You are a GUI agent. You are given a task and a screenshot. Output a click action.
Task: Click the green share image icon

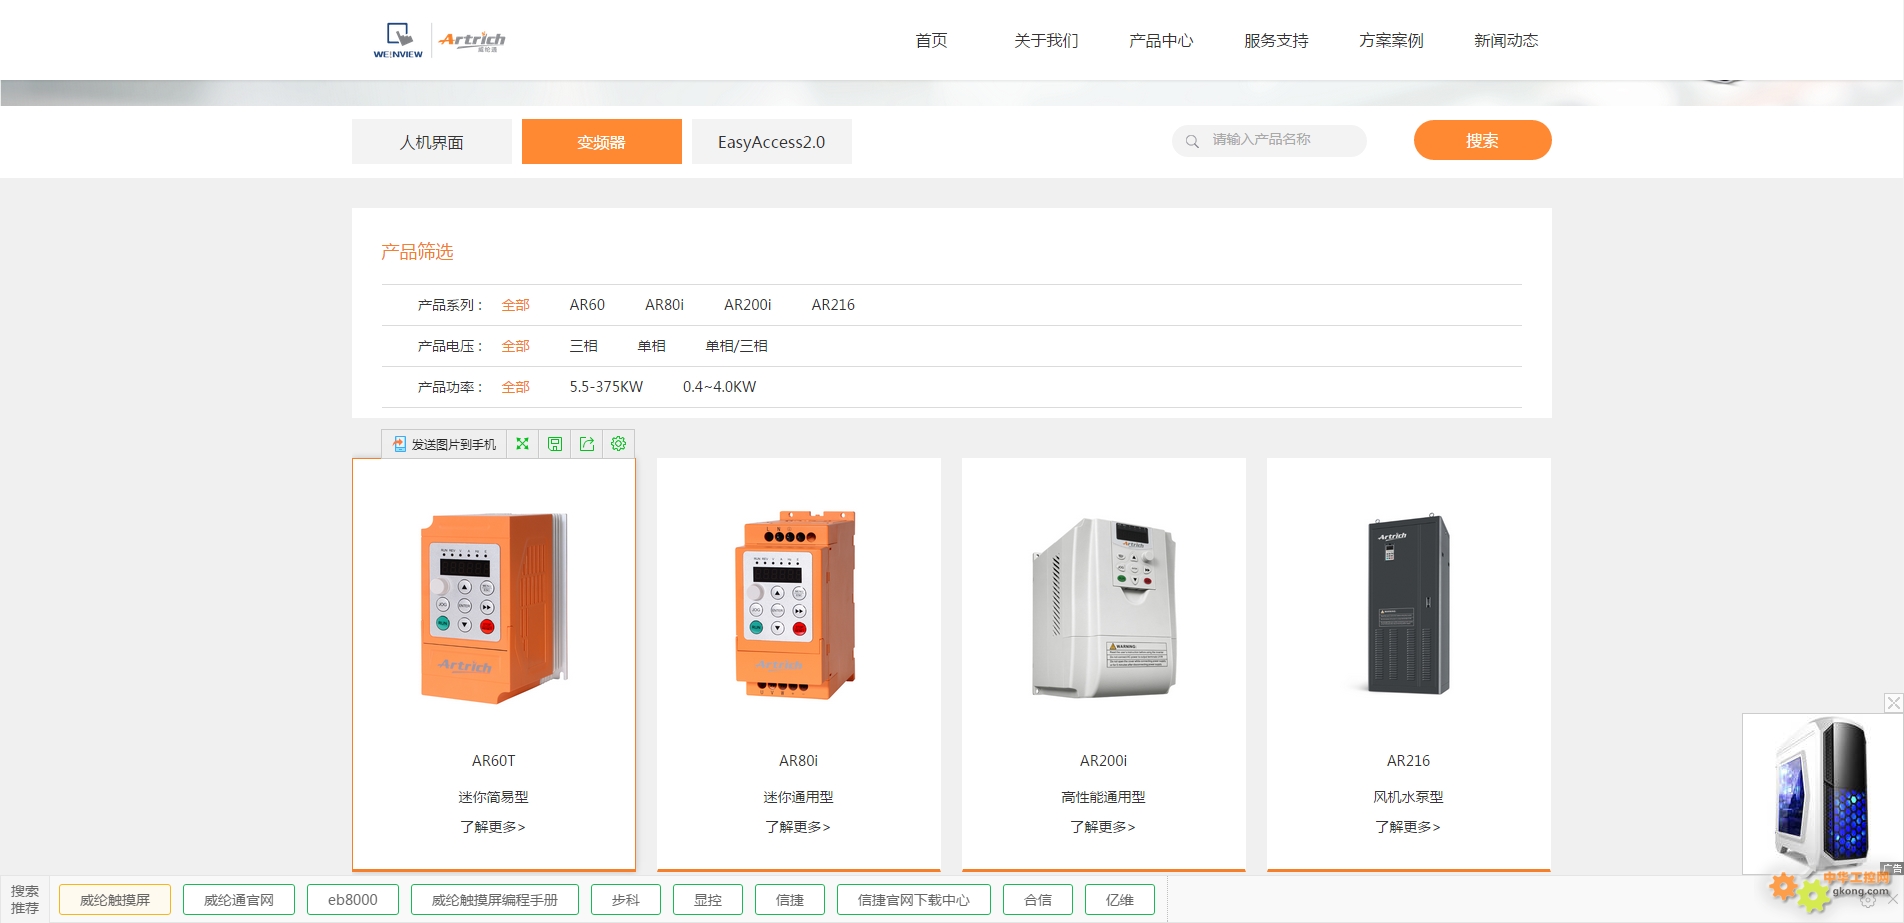pyautogui.click(x=587, y=444)
